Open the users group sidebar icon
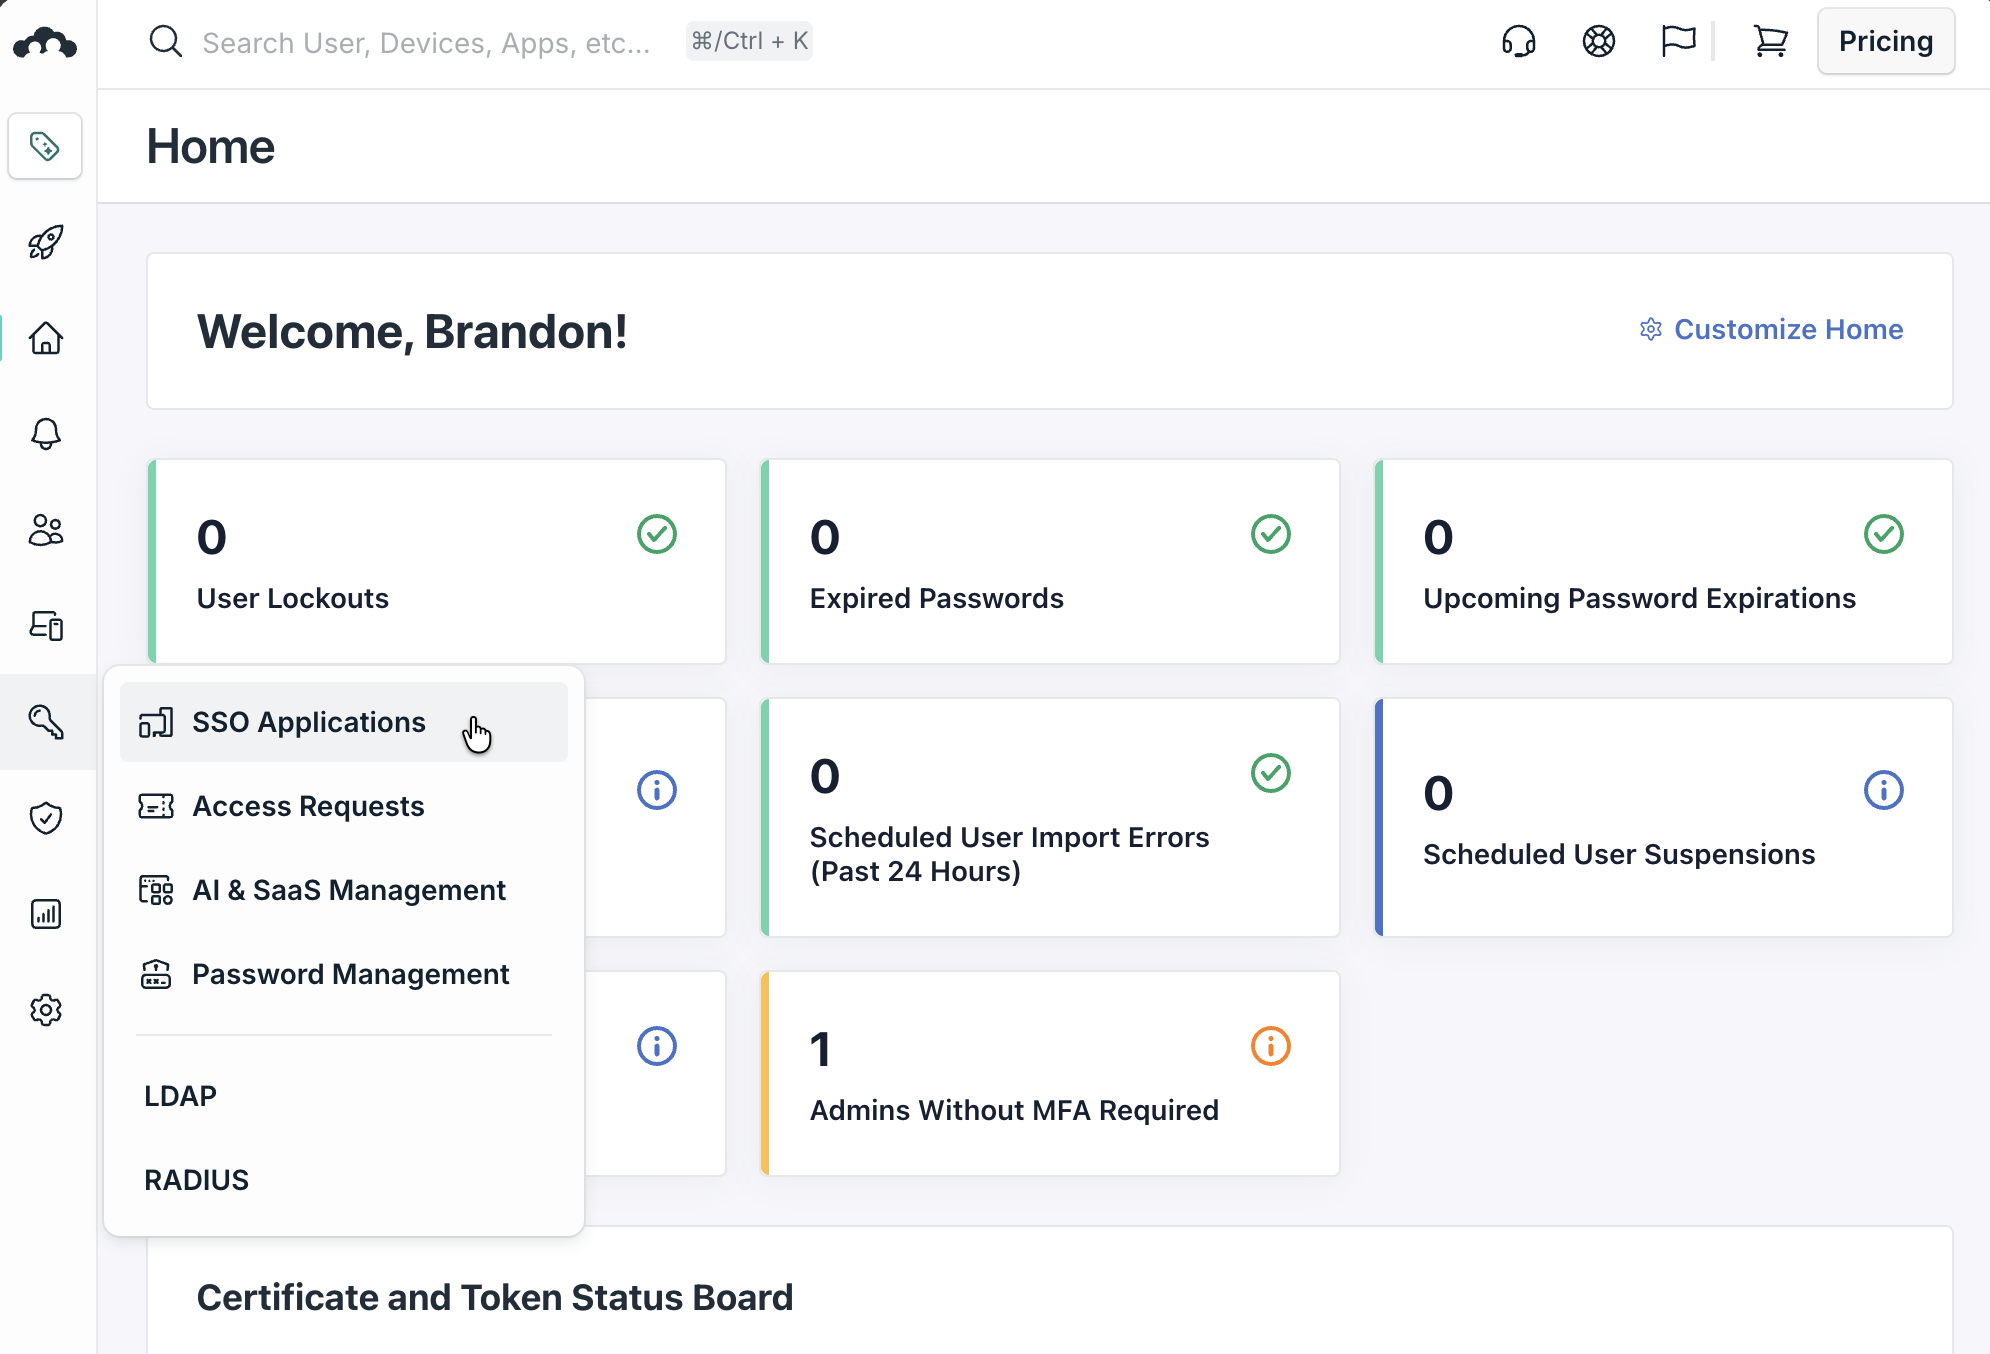 coord(46,530)
